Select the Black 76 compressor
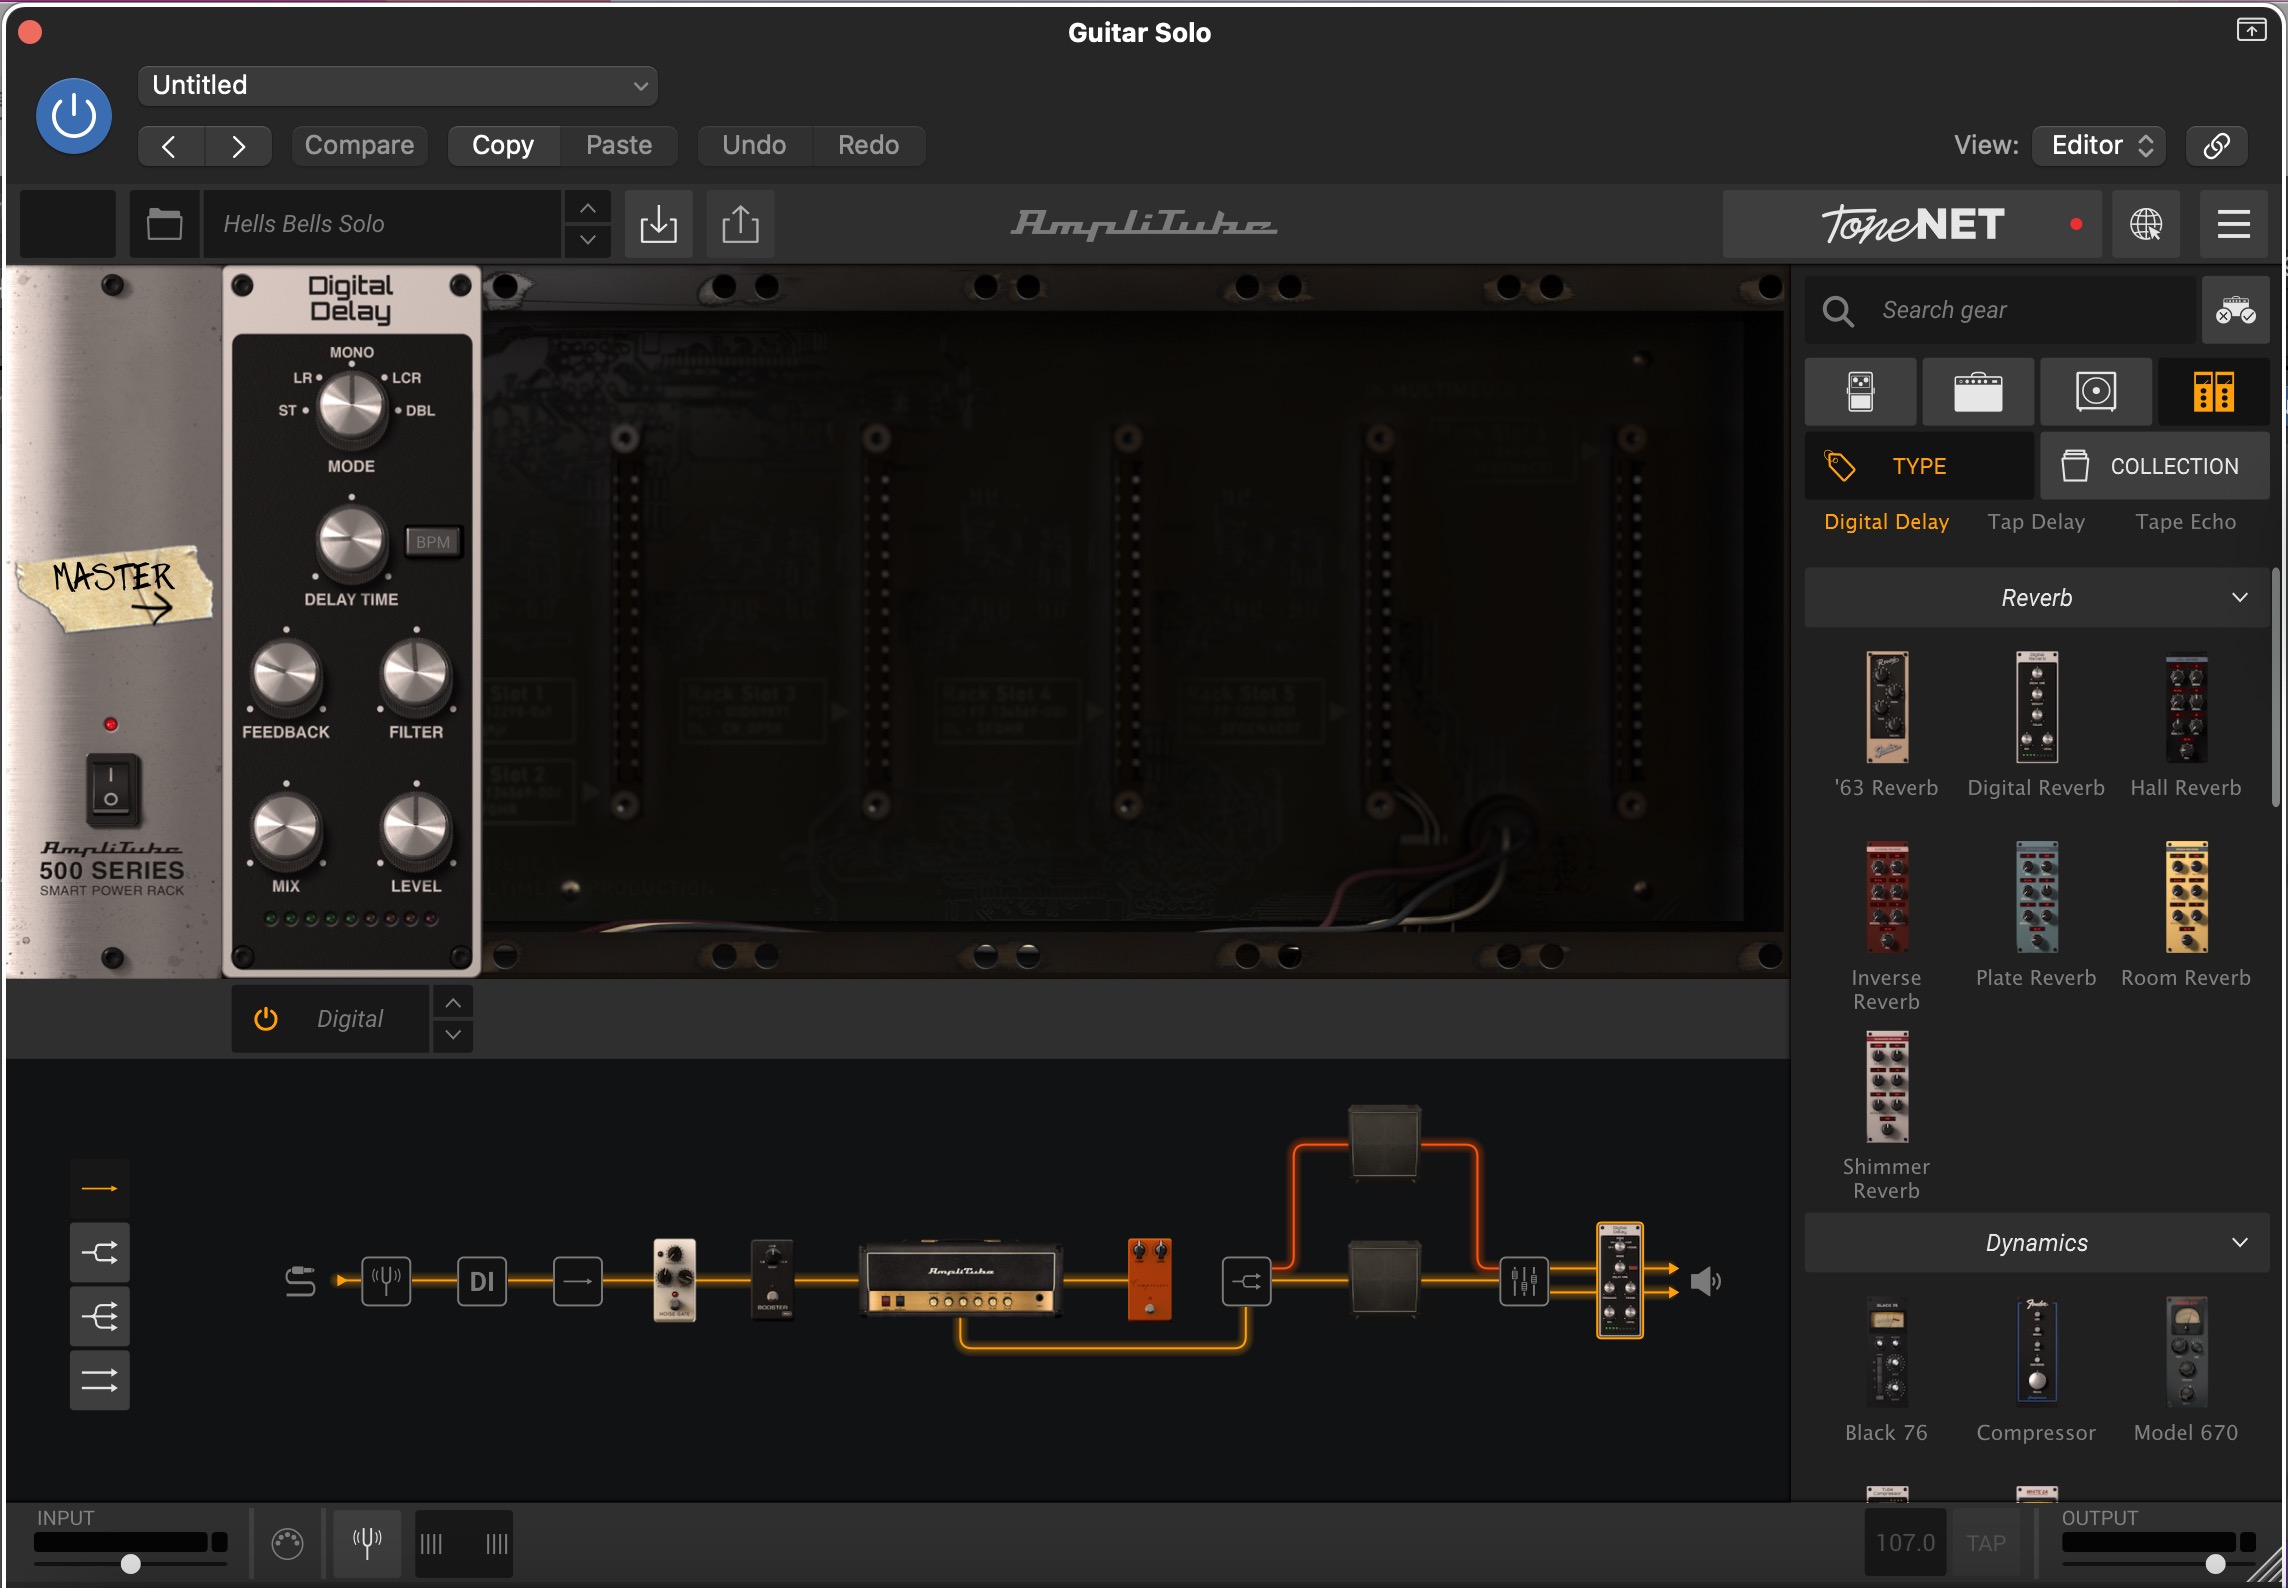Screen dimensions: 2288x1588 1886,1353
